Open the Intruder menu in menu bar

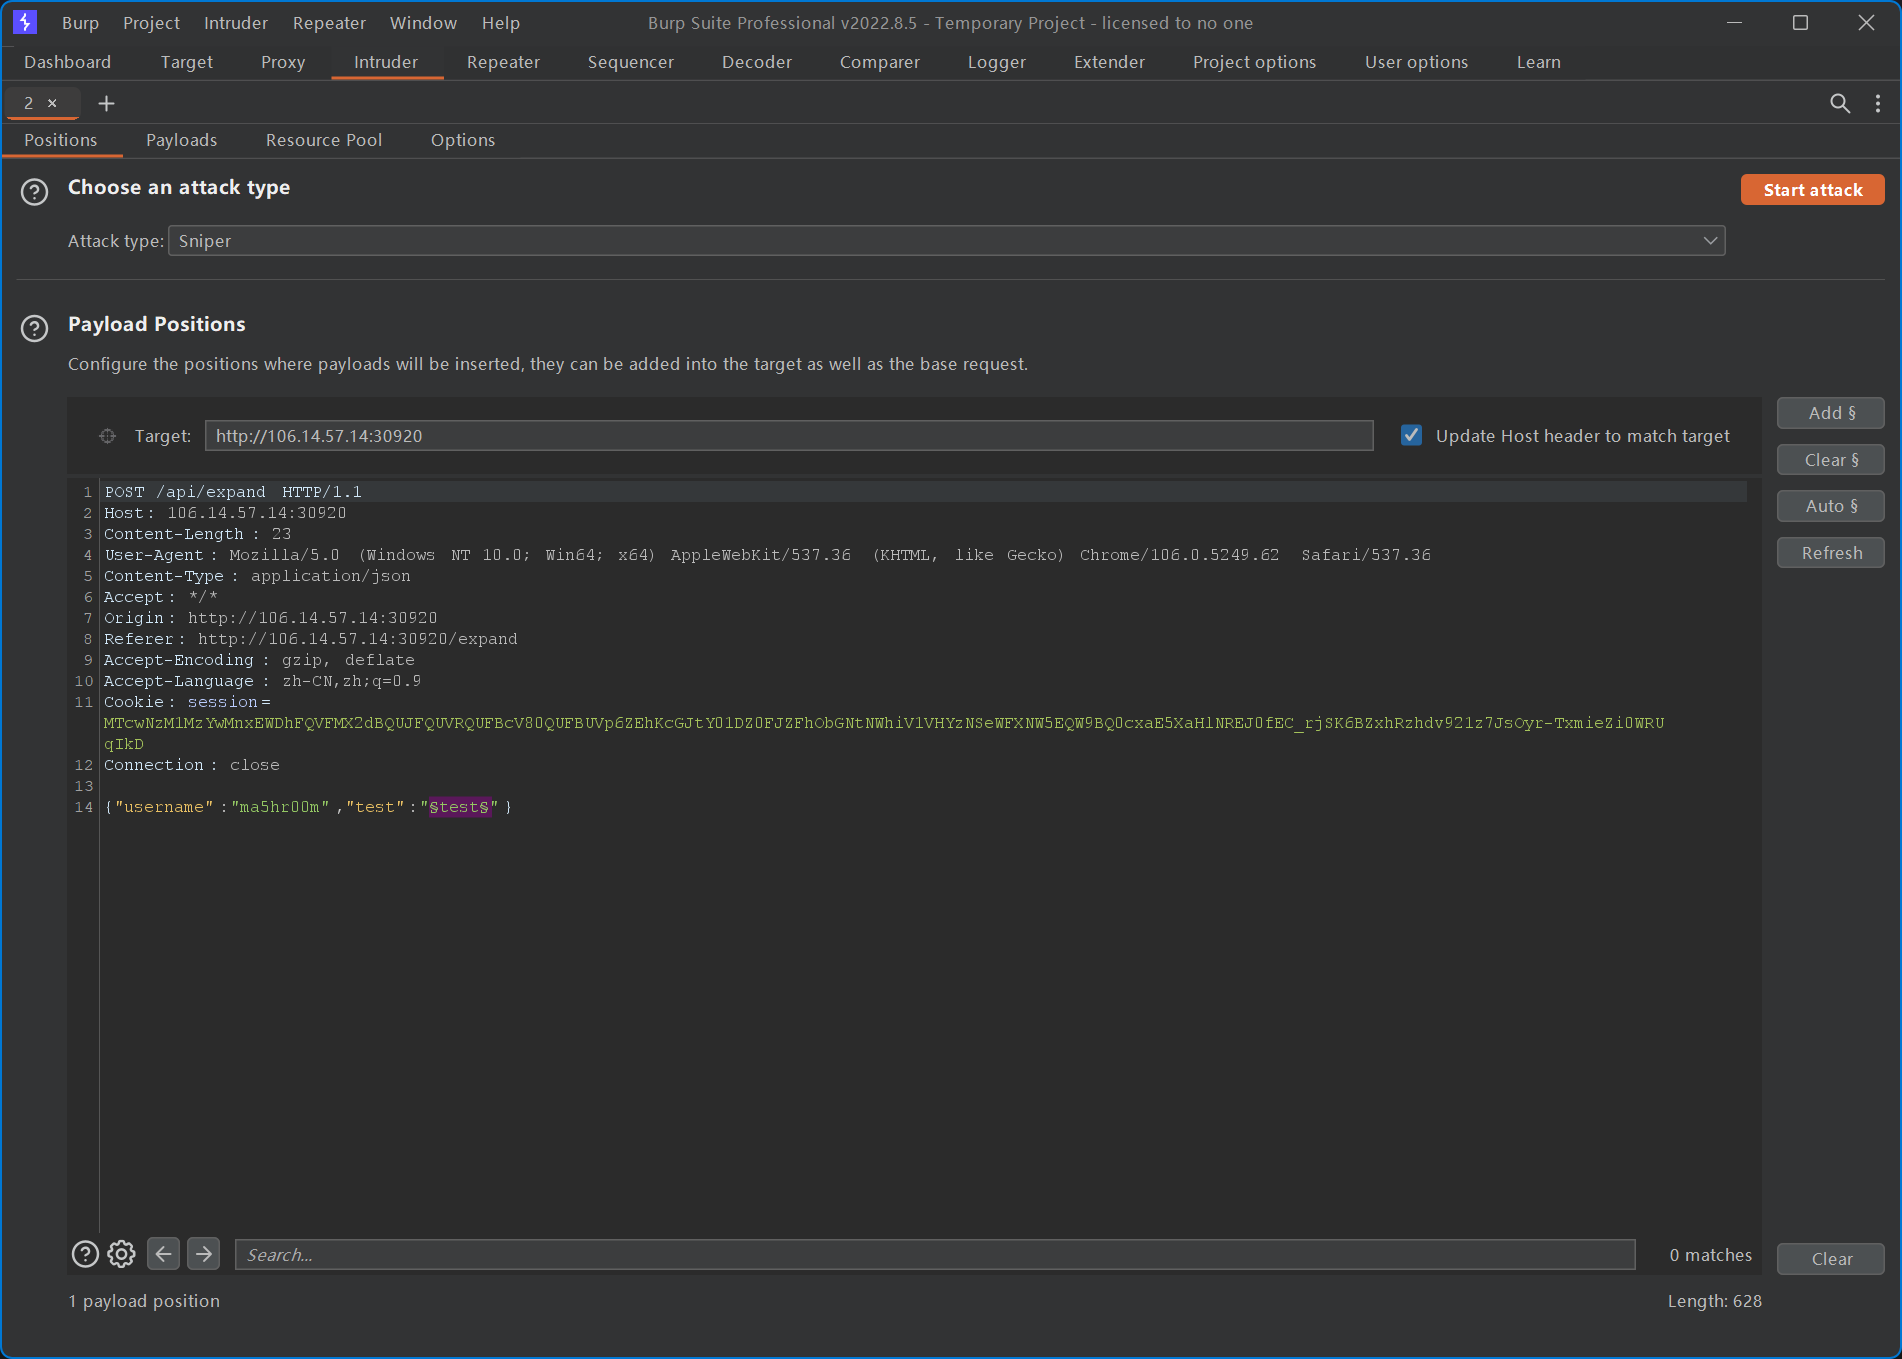pos(235,23)
